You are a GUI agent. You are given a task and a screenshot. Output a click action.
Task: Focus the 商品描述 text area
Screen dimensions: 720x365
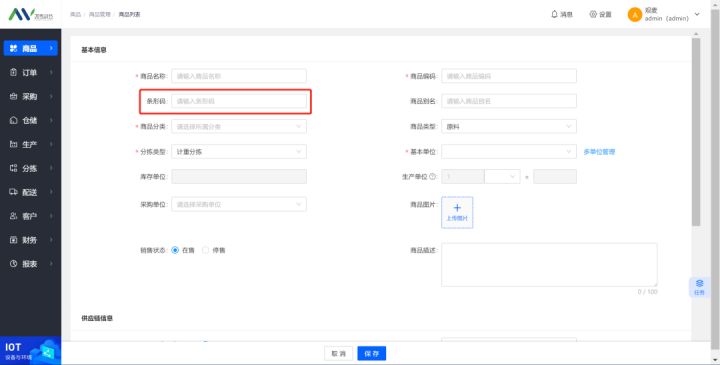(x=549, y=265)
